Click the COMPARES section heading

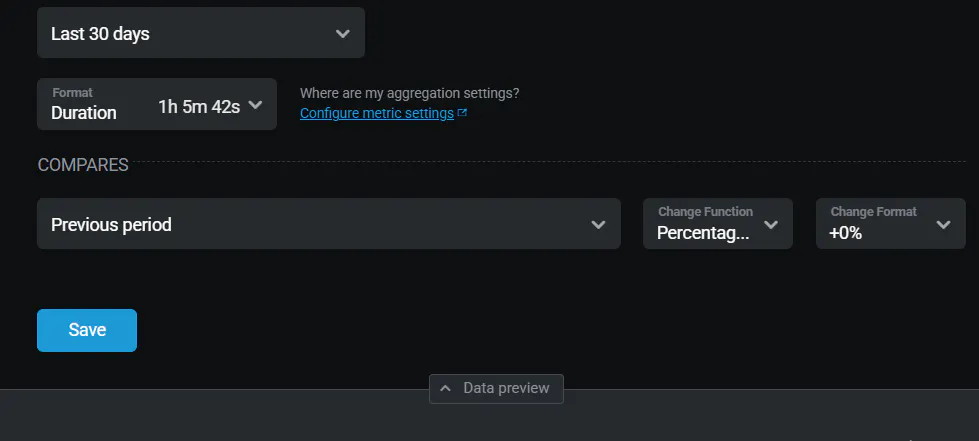[83, 165]
